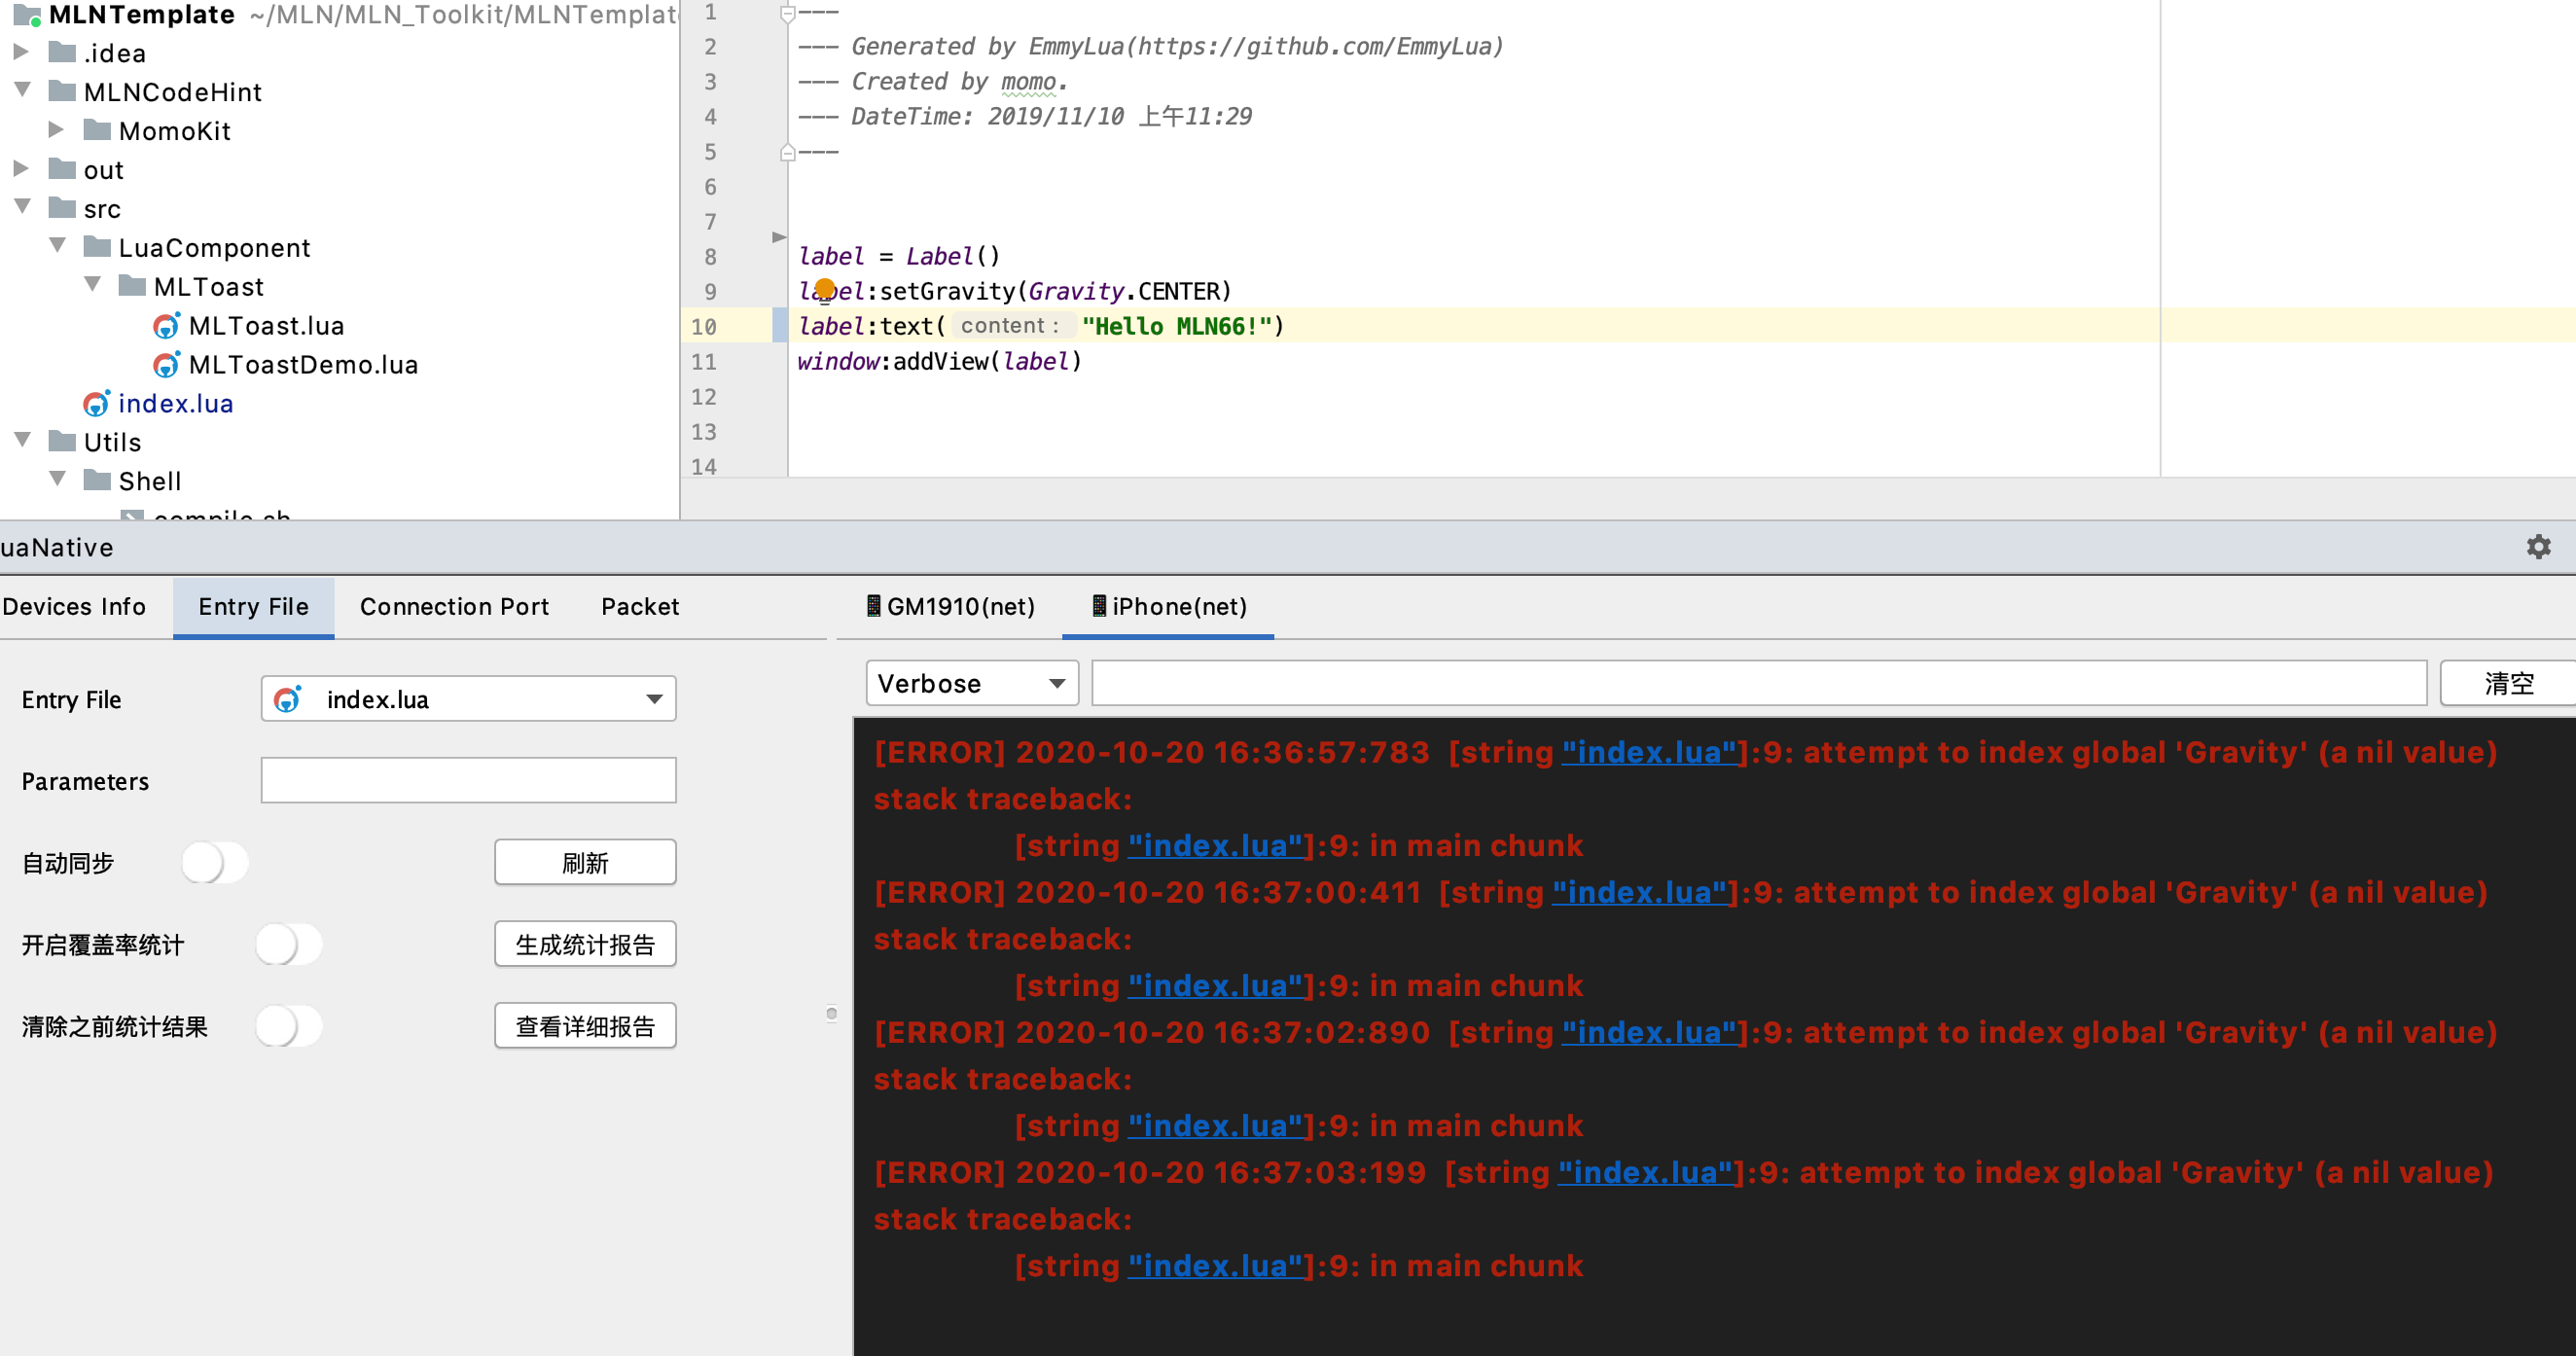The height and width of the screenshot is (1356, 2576).
Task: Switch to the Packet tab
Action: (639, 606)
